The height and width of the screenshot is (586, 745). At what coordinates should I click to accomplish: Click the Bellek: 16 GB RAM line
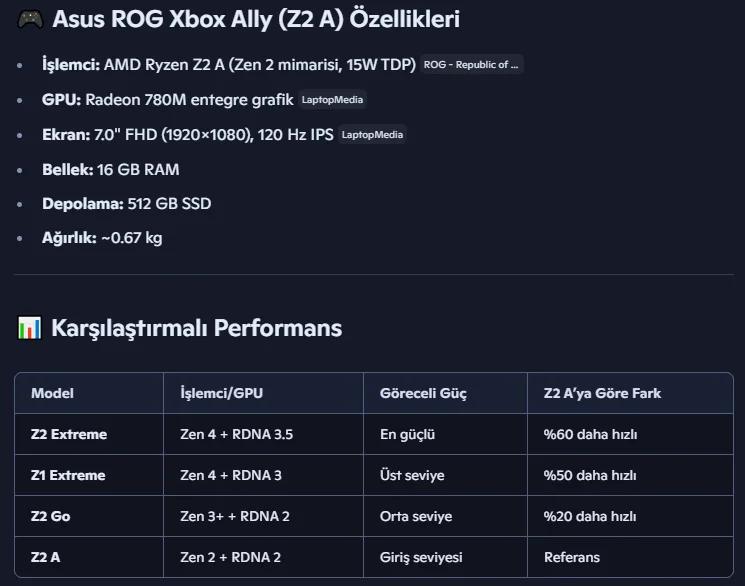(111, 170)
